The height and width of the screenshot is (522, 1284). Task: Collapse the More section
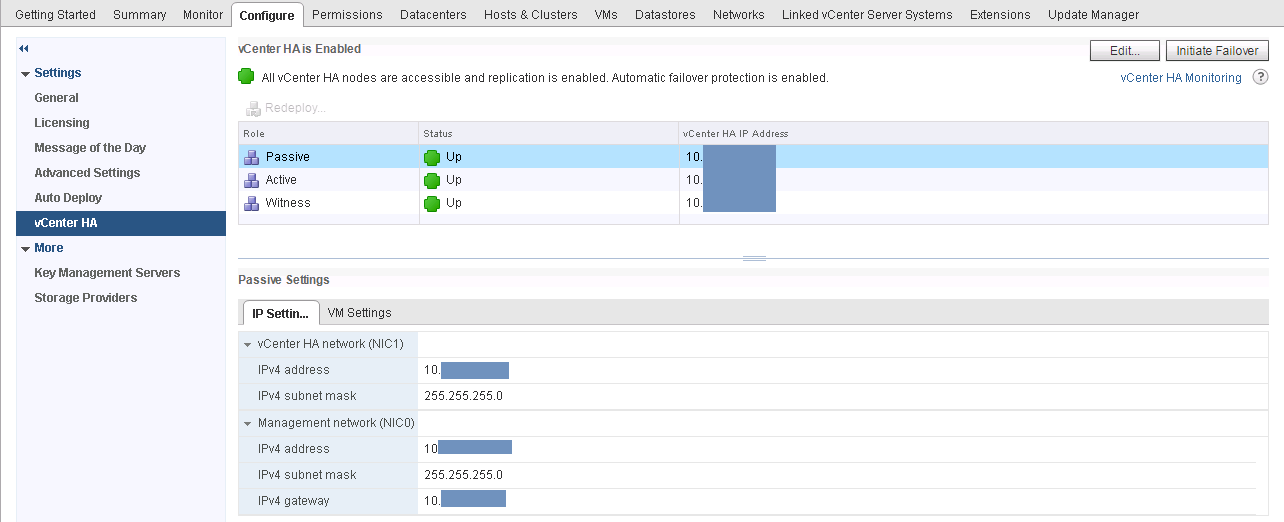tap(26, 249)
